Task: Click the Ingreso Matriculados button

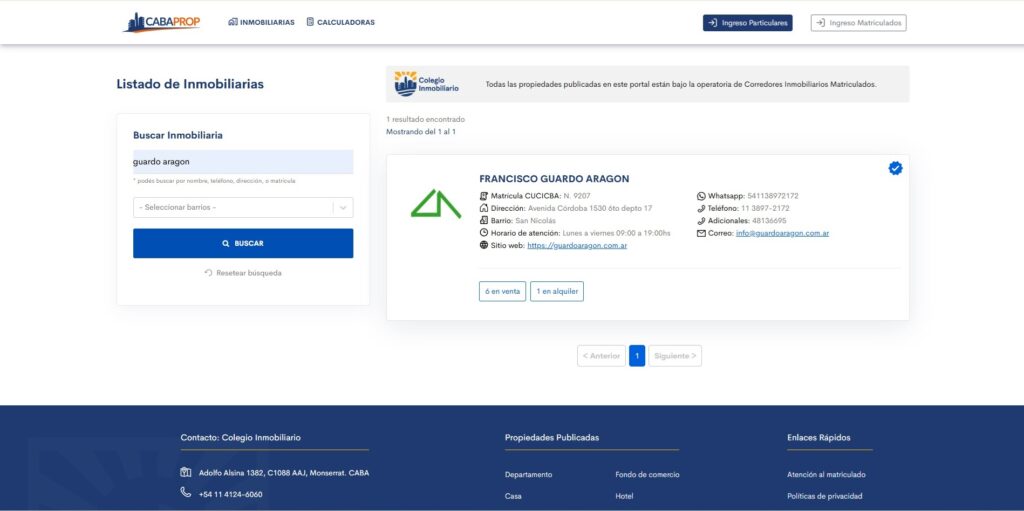Action: 858,22
